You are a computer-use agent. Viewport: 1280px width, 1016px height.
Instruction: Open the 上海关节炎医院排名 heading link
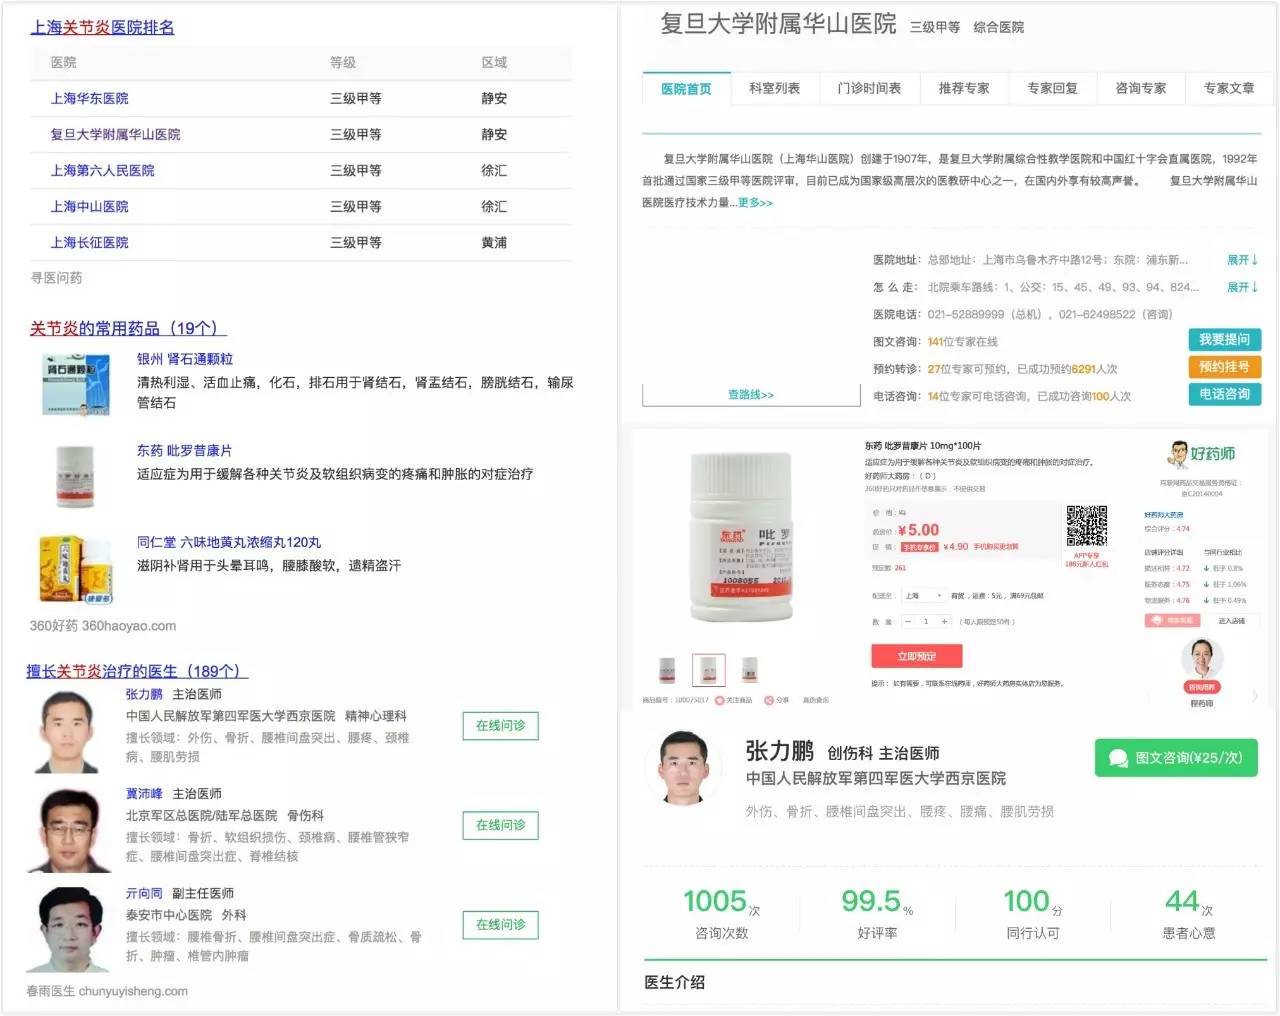[102, 28]
